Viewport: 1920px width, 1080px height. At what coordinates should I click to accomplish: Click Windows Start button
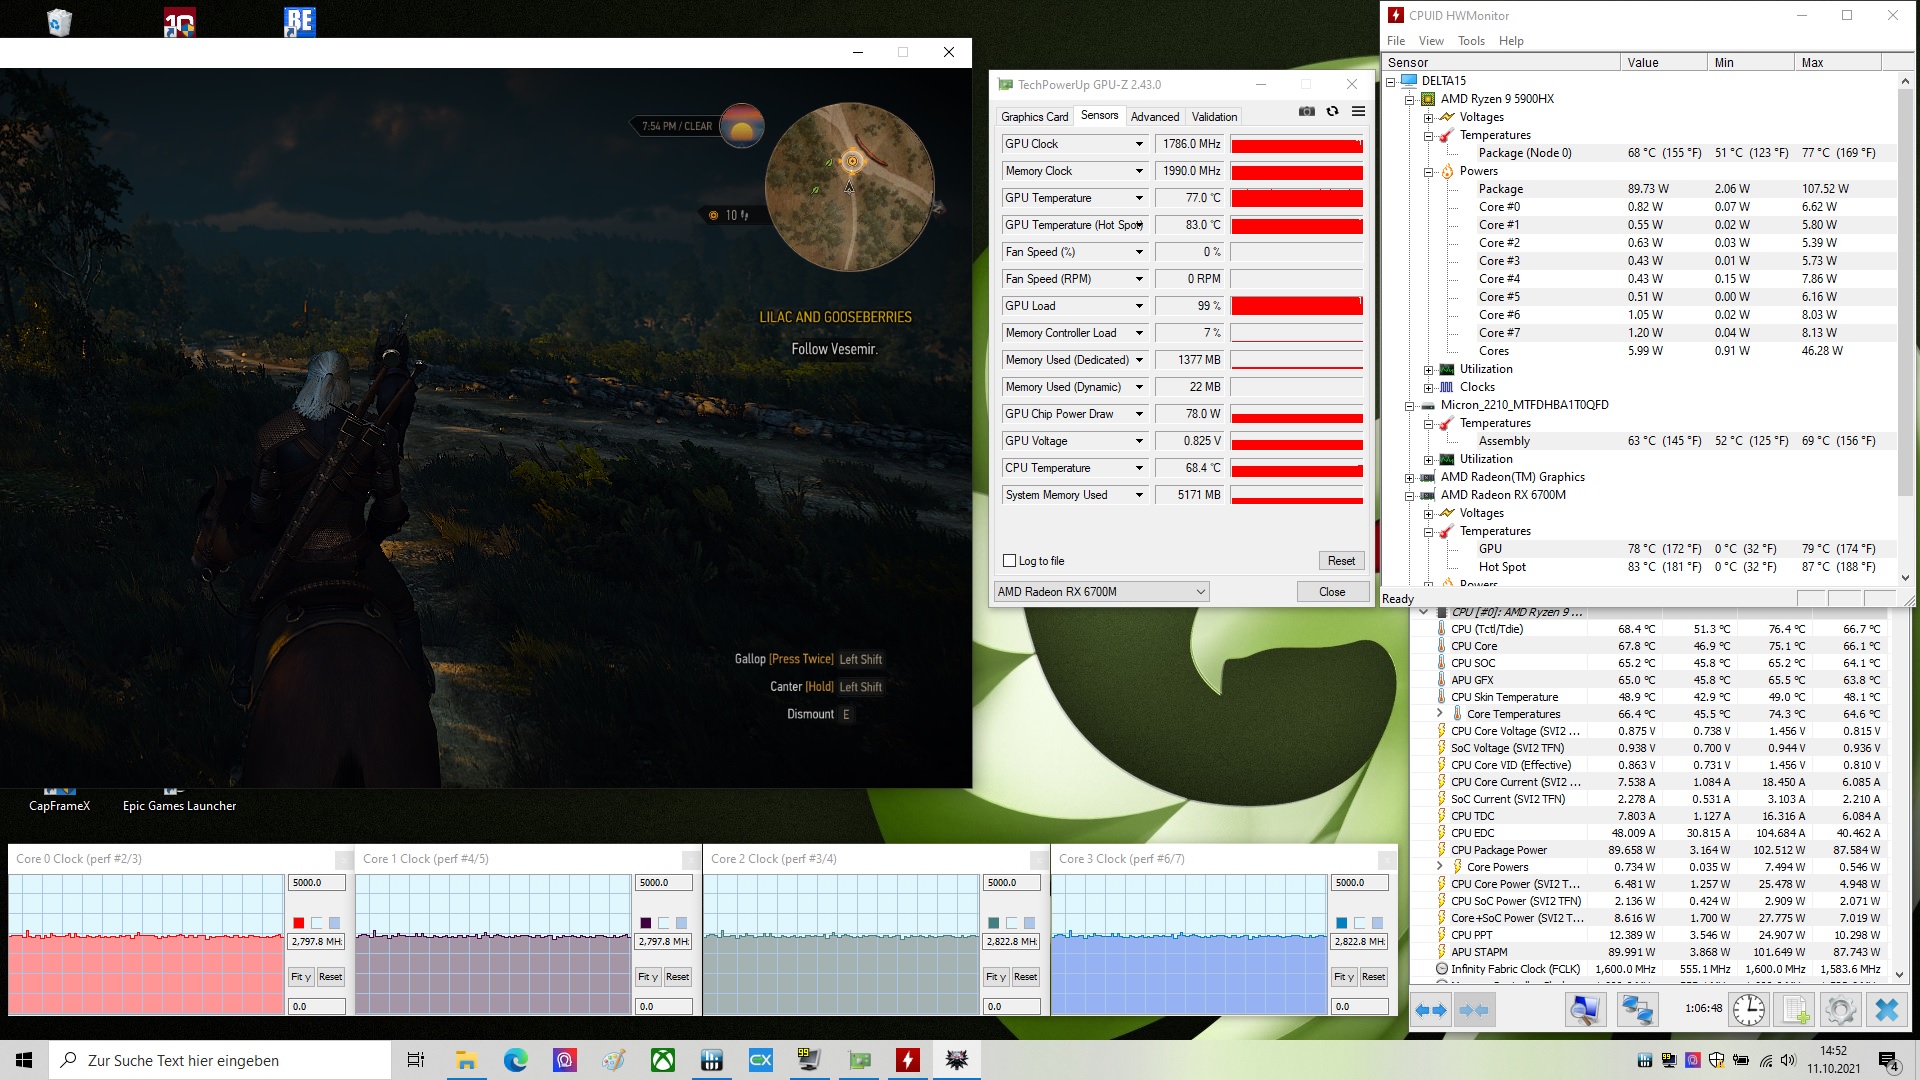24,1060
